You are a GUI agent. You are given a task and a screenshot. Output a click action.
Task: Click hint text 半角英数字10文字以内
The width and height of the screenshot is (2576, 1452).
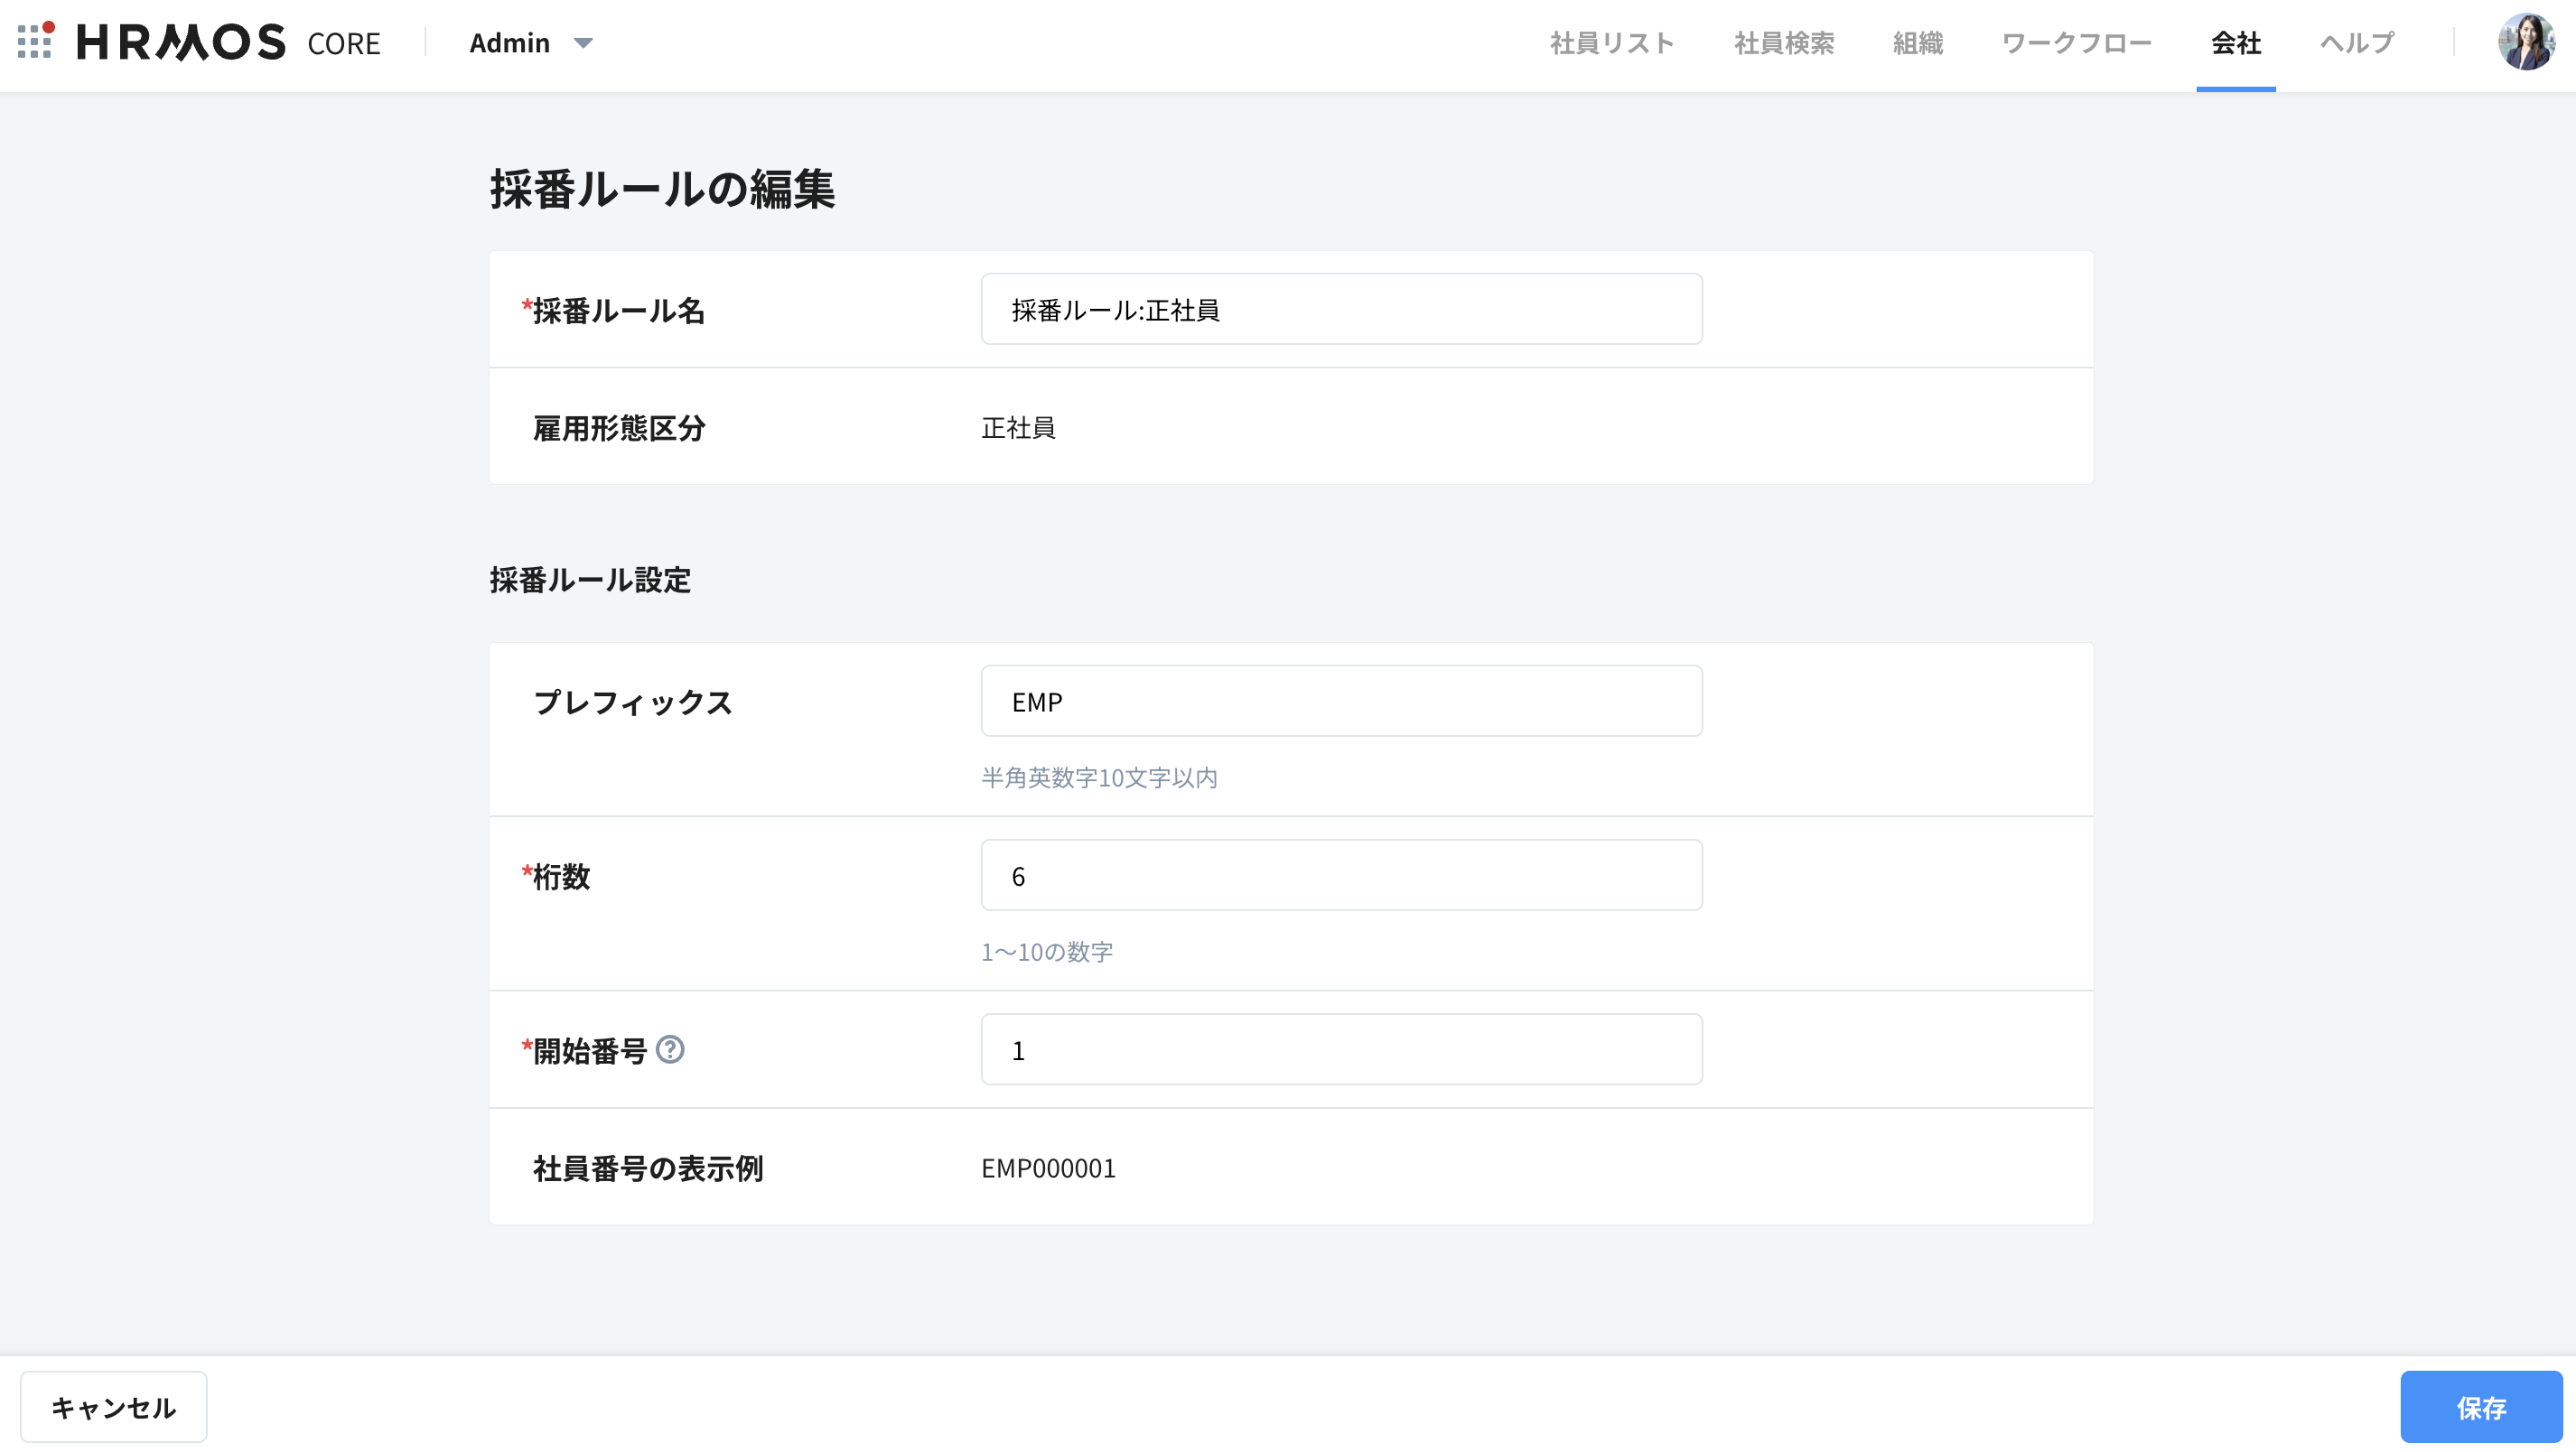(1099, 778)
